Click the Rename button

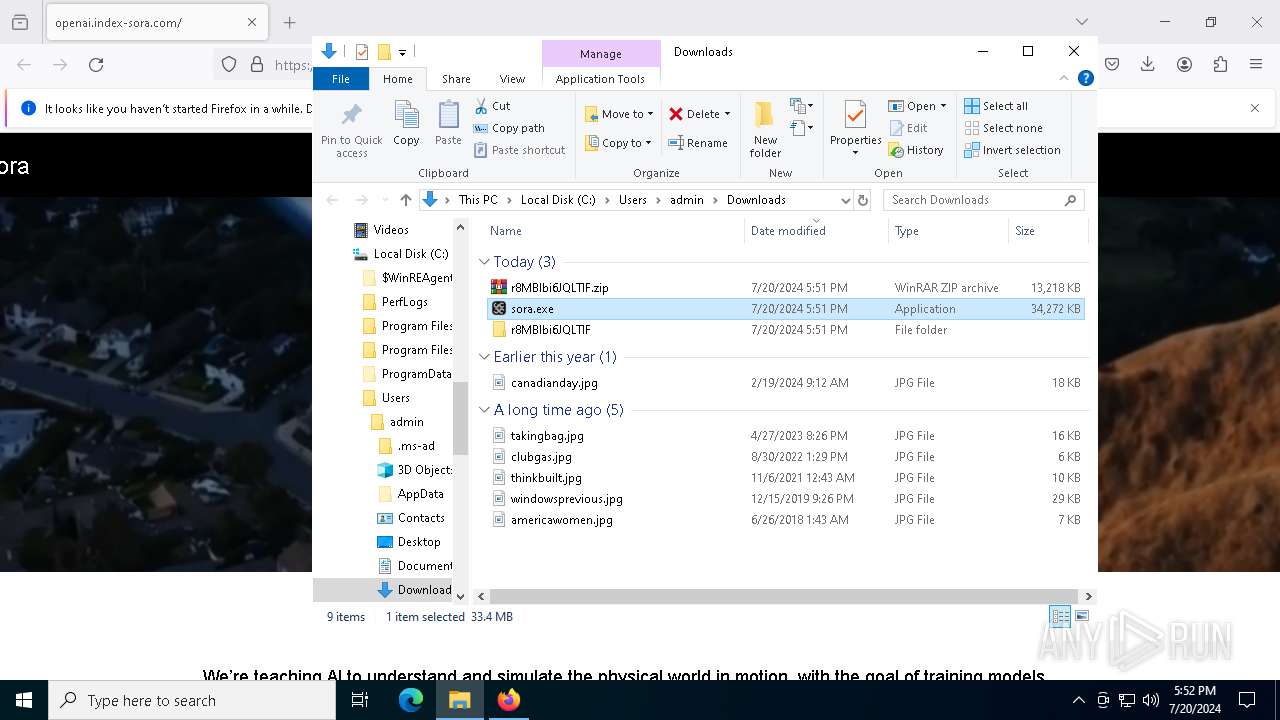click(x=698, y=143)
